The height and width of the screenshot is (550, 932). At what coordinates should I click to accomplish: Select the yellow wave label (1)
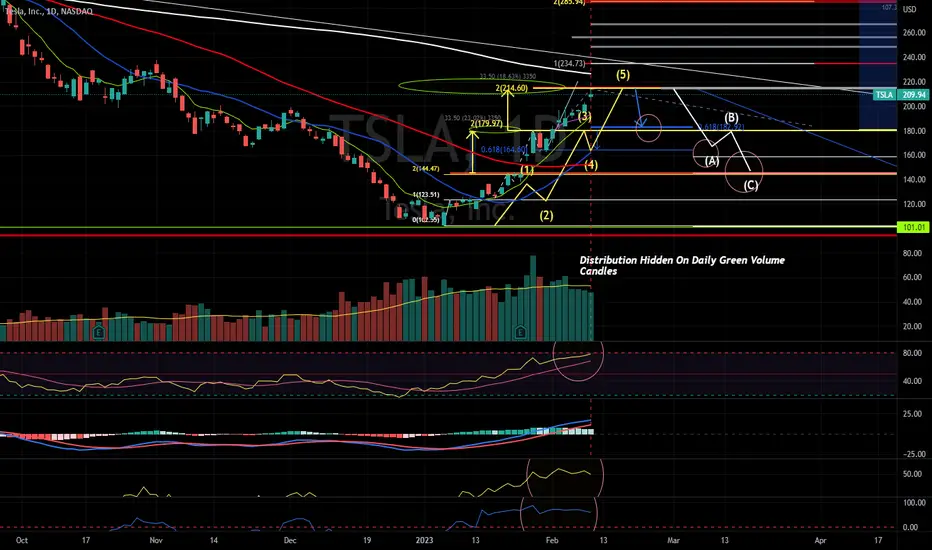(x=527, y=170)
